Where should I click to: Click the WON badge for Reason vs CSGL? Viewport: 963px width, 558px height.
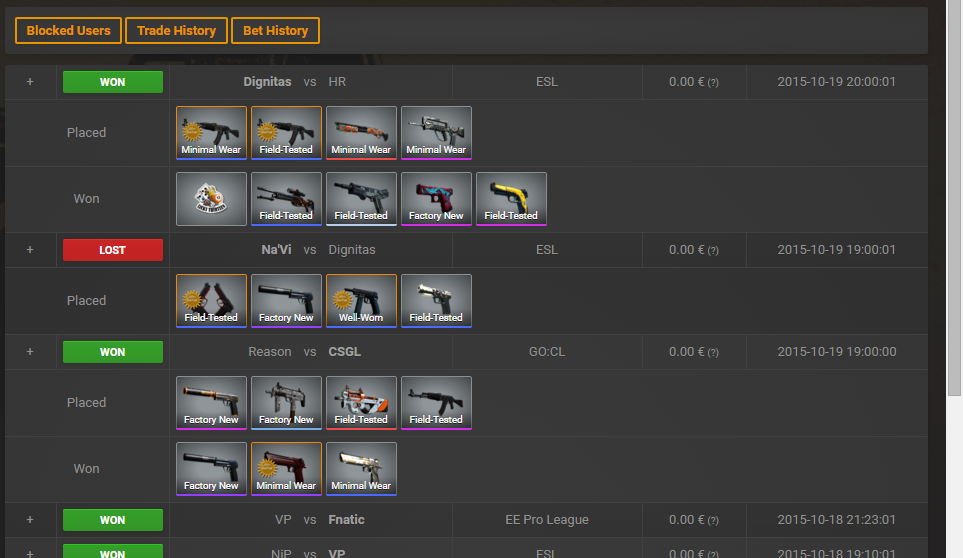[113, 352]
